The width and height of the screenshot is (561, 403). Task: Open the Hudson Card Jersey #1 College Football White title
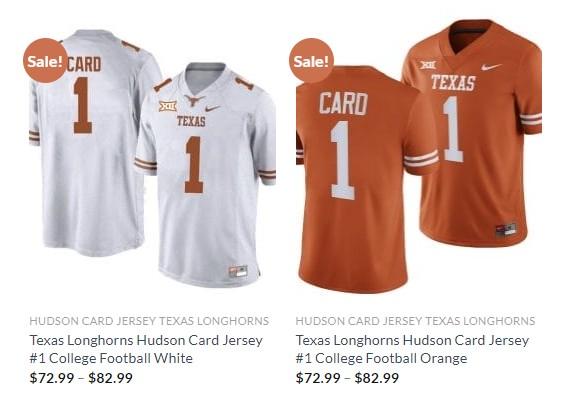(x=146, y=349)
